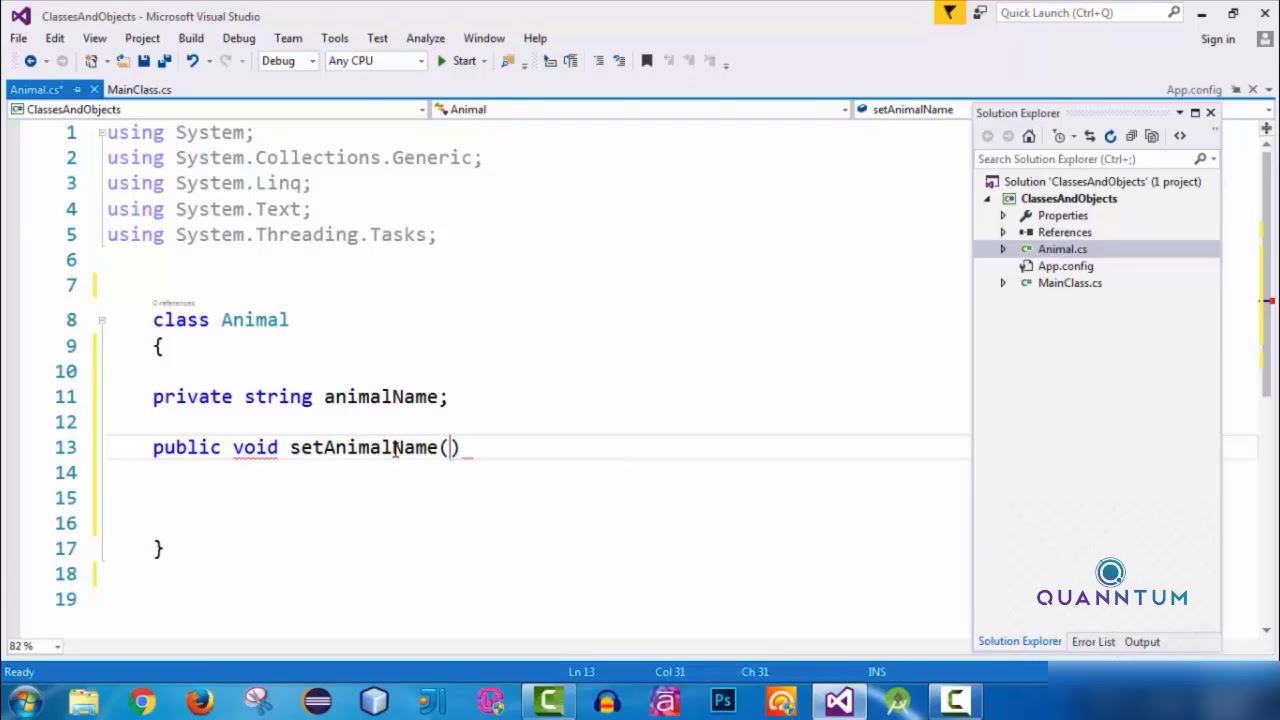Collapse the Animal class outline at line 8
This screenshot has height=720, width=1280.
[102, 320]
